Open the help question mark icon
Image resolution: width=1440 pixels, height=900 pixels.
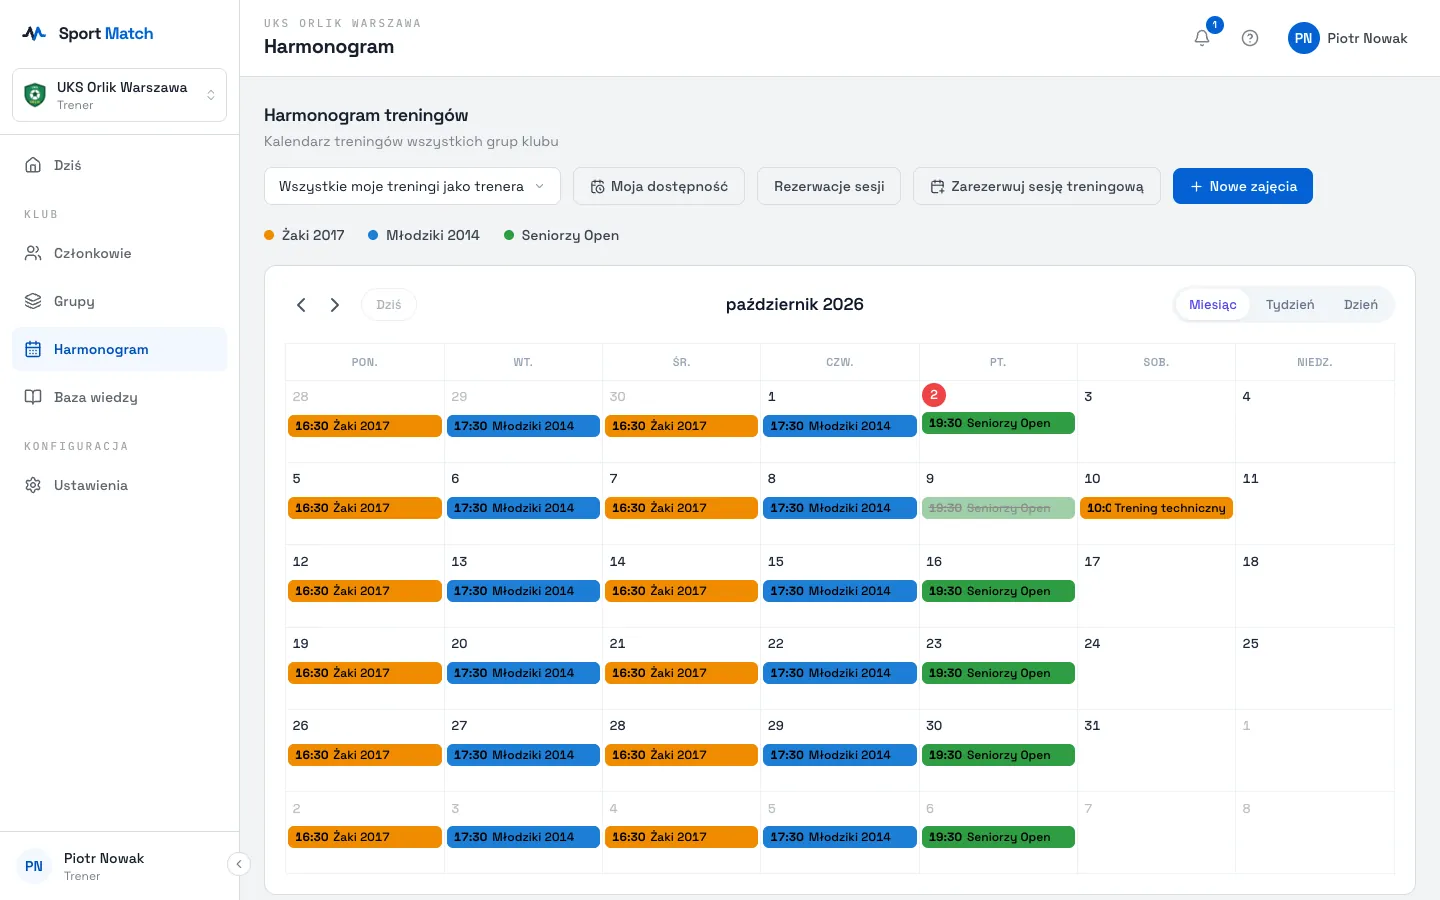(1250, 38)
